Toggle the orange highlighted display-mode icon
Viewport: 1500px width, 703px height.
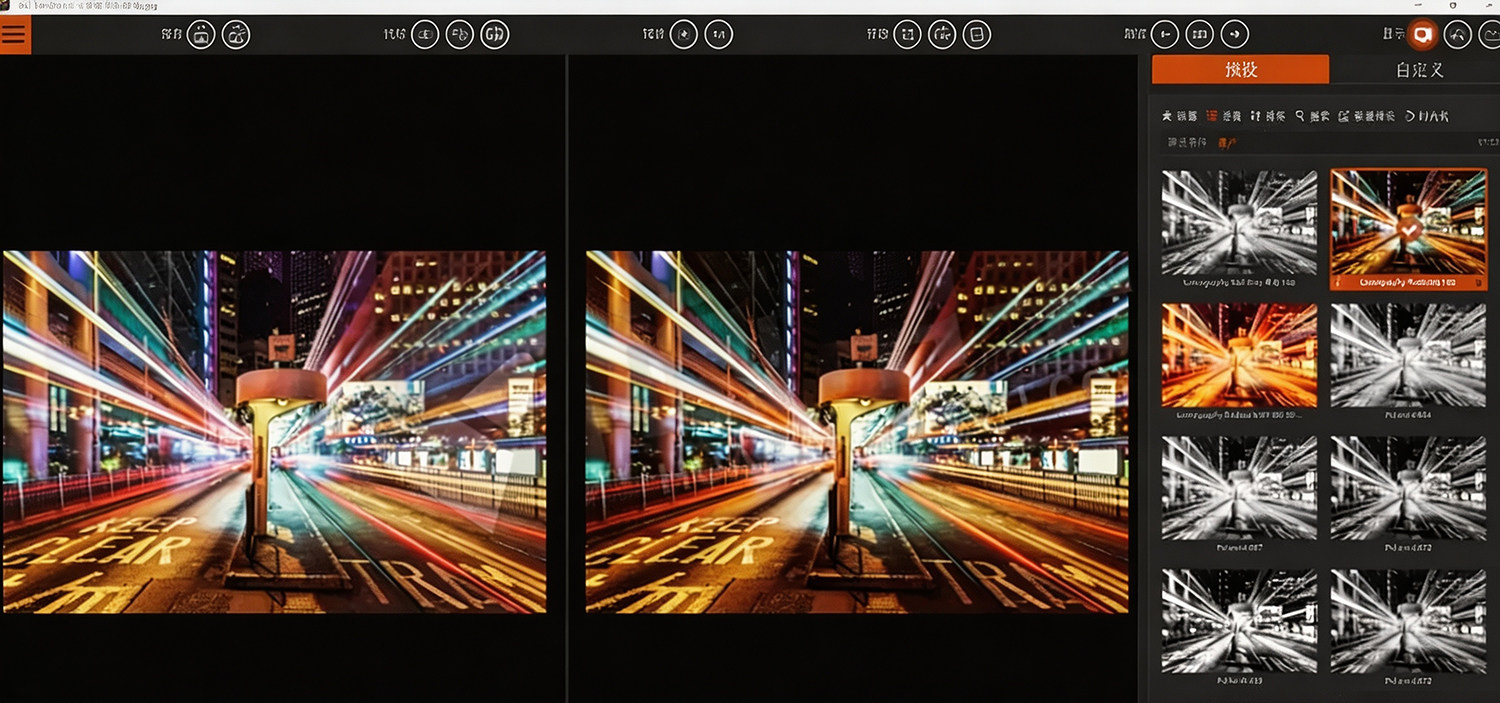coord(1422,35)
